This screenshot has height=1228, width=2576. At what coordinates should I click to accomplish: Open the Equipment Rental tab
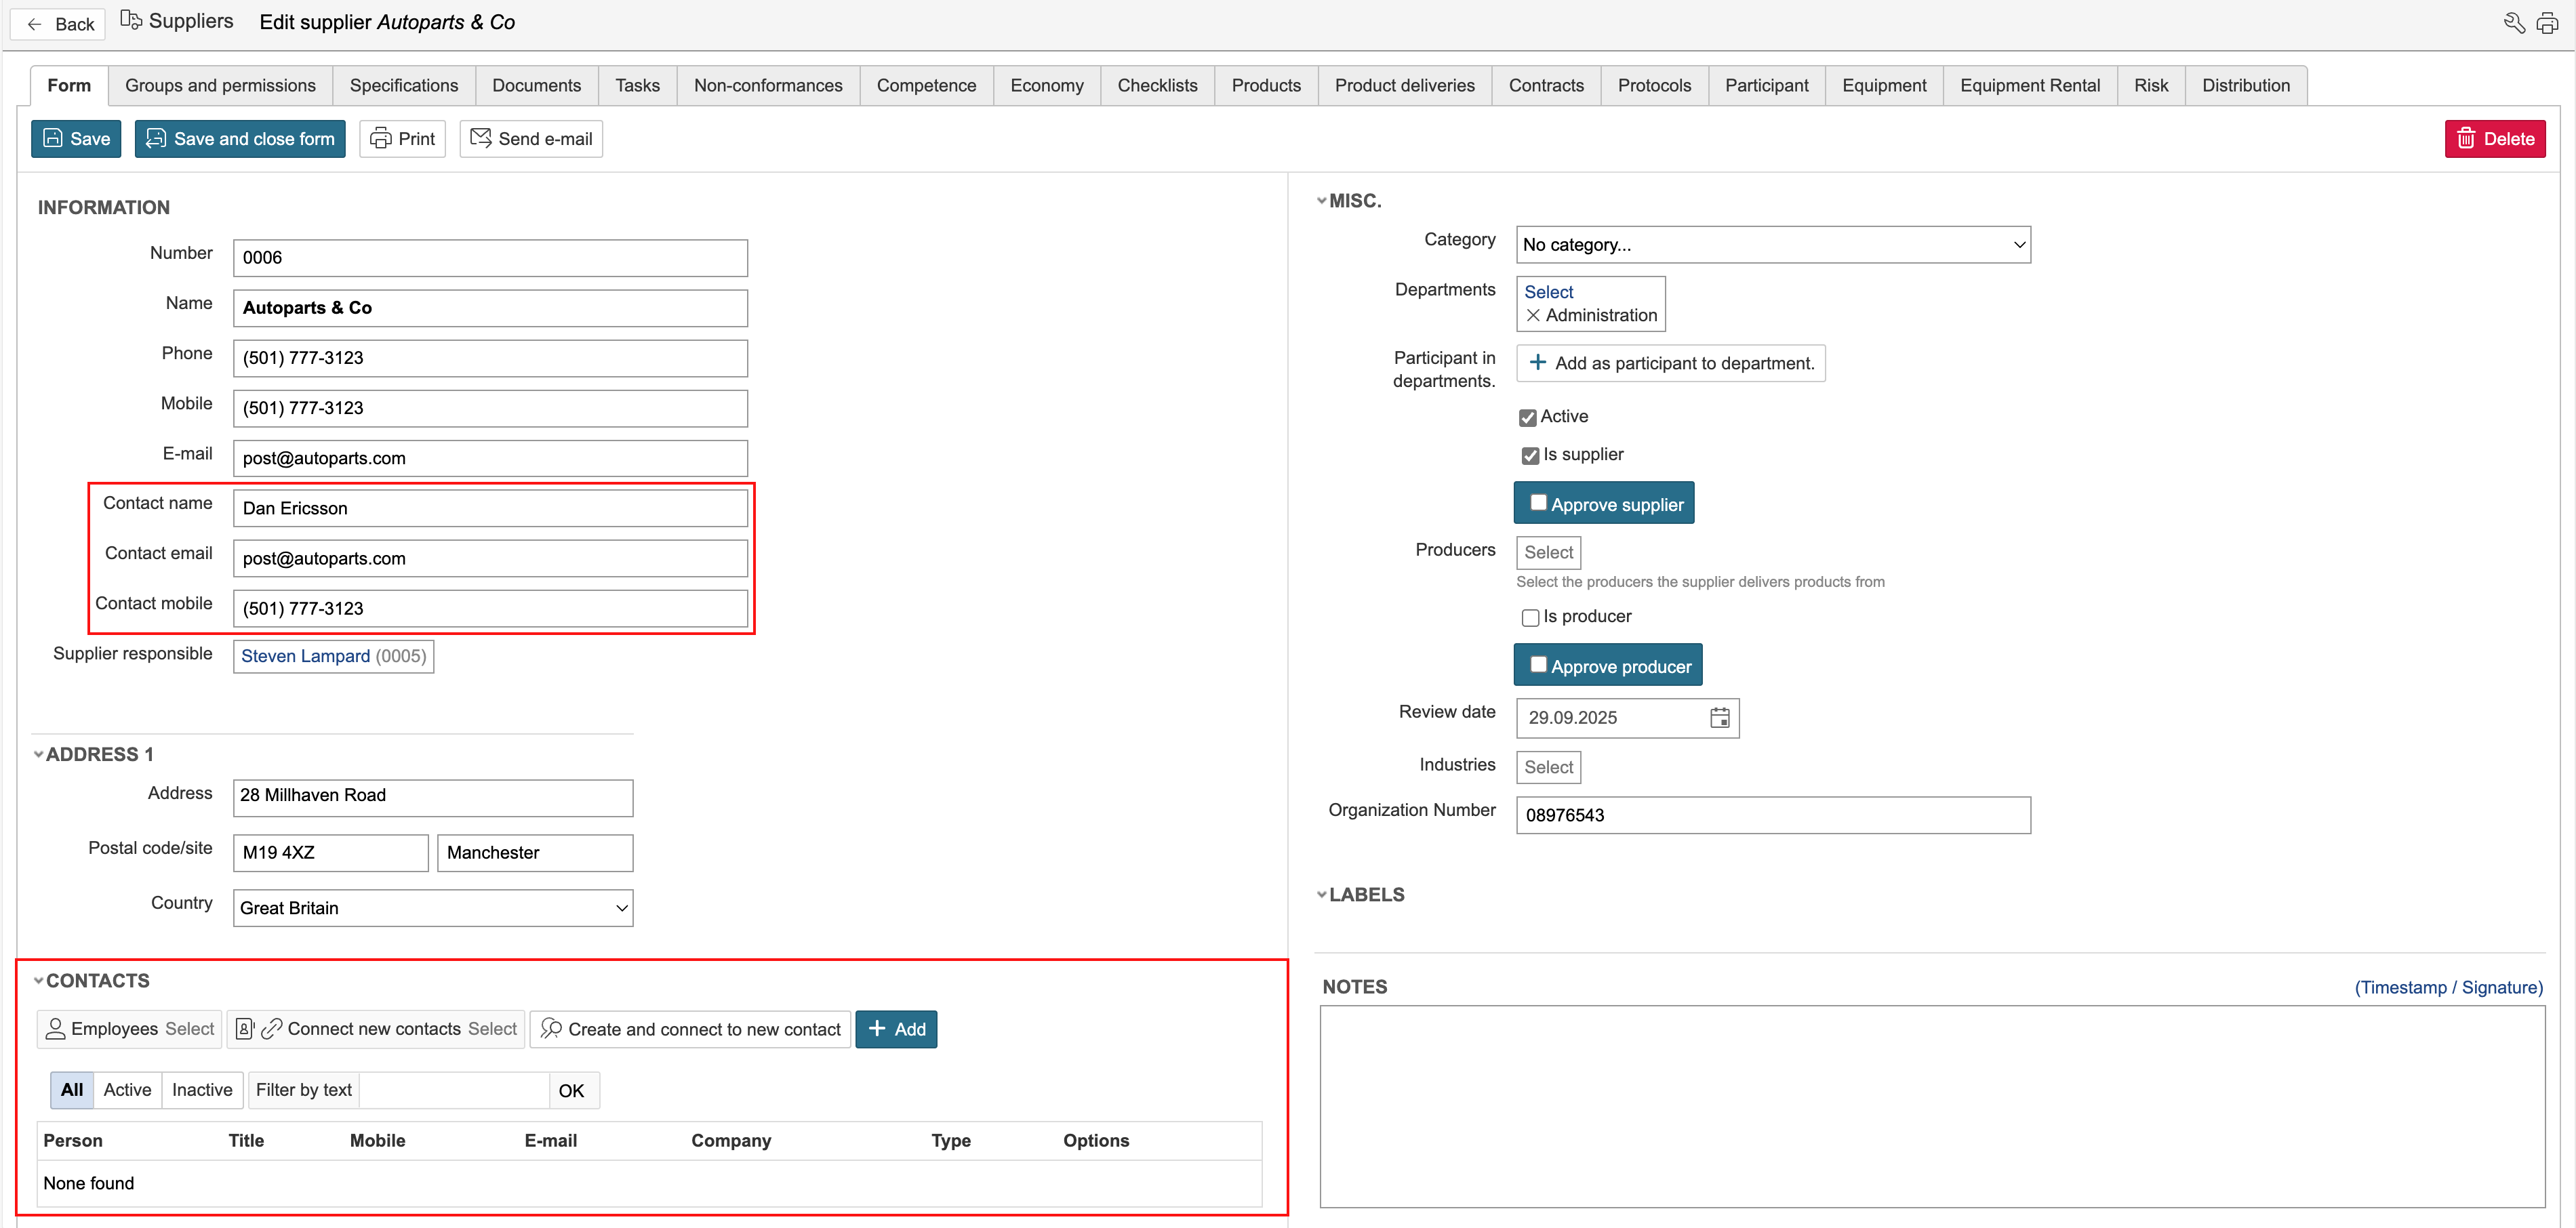click(x=2029, y=86)
